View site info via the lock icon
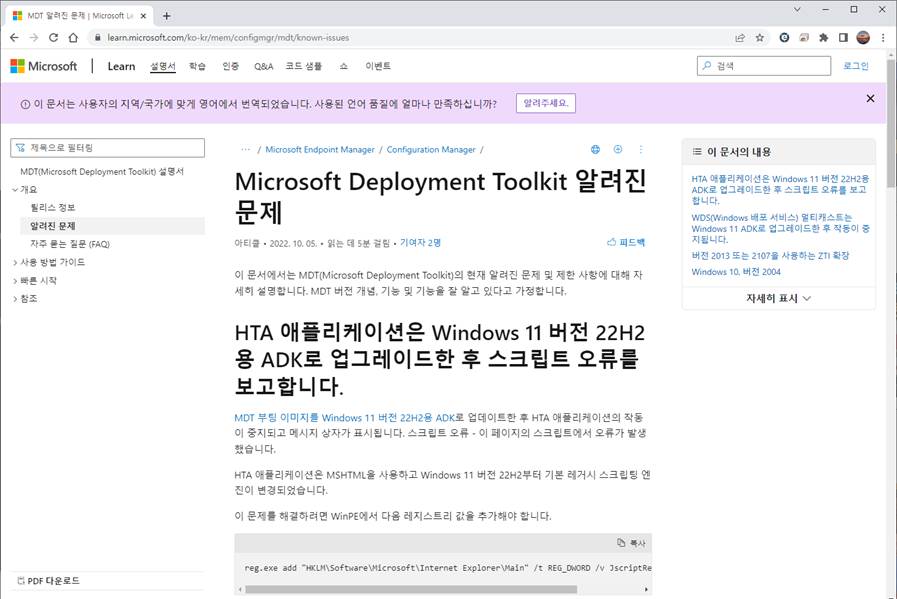This screenshot has width=897, height=599. point(98,38)
